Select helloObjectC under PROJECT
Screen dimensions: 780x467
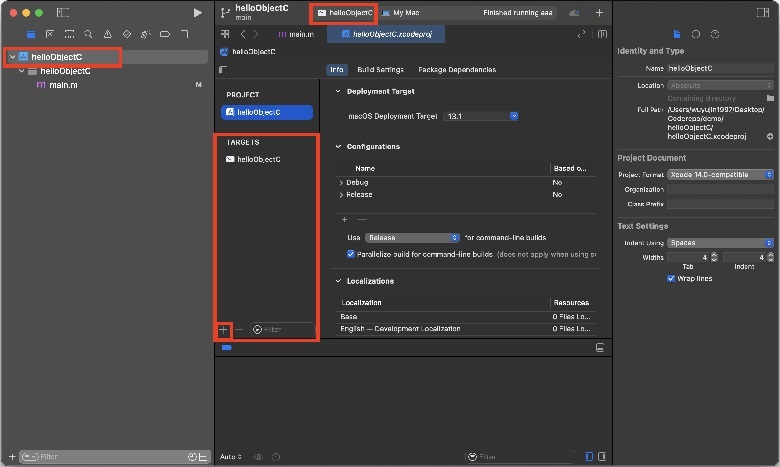coord(267,112)
